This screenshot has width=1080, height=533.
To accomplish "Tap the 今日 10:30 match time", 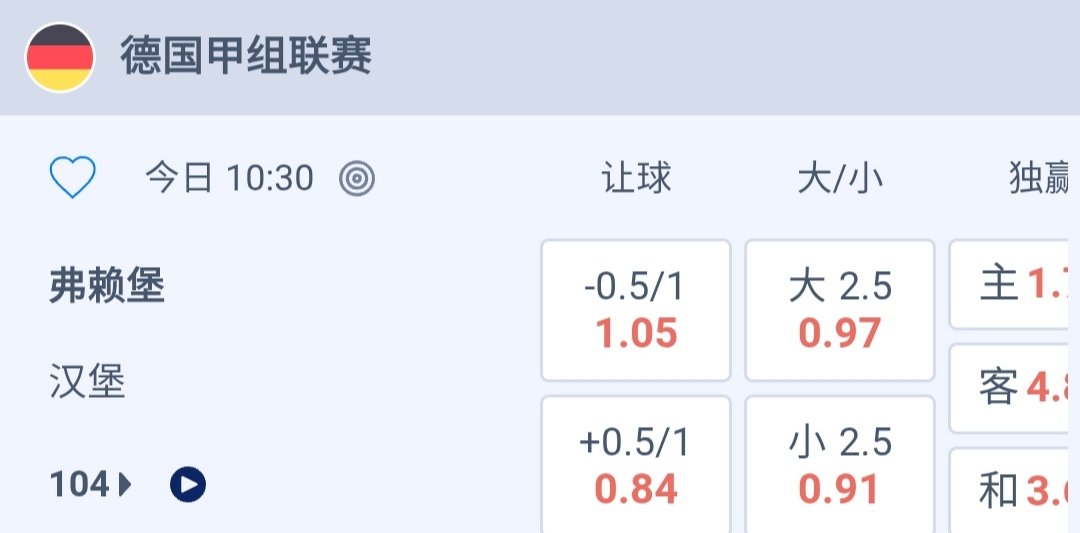I will [x=229, y=179].
